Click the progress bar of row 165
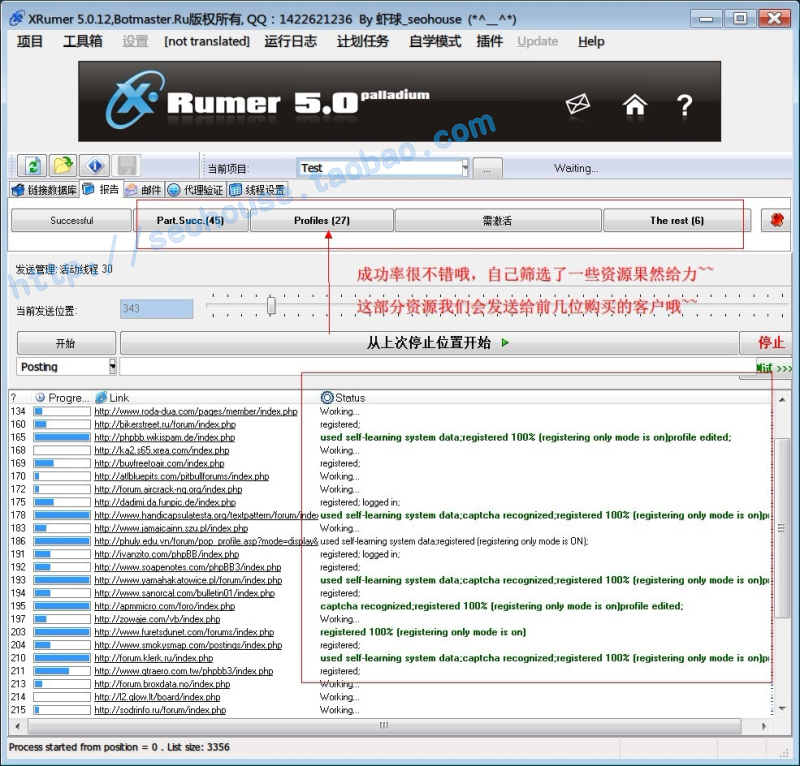 [x=62, y=437]
